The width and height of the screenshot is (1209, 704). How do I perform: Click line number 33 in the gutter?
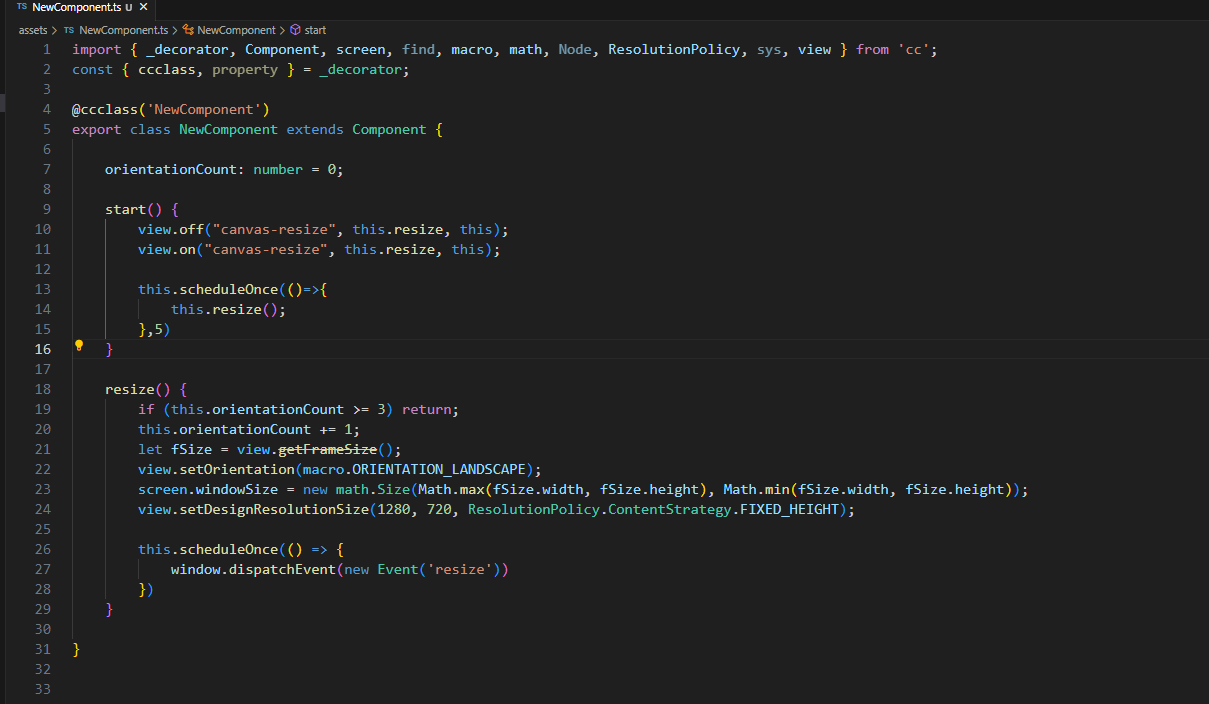[43, 689]
